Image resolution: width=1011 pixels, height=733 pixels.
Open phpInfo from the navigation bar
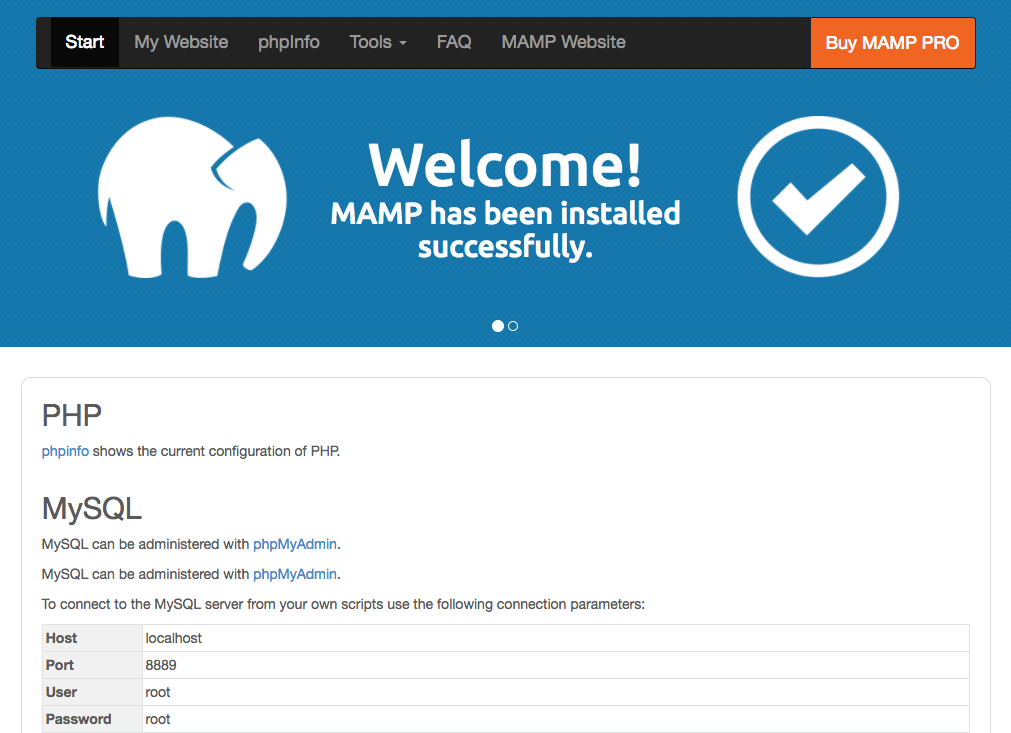(289, 43)
